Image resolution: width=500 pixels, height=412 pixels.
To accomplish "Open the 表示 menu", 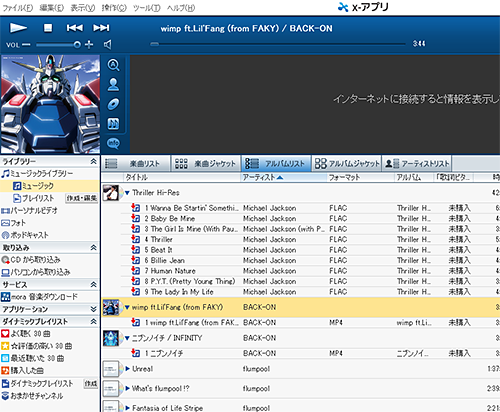I will (83, 8).
